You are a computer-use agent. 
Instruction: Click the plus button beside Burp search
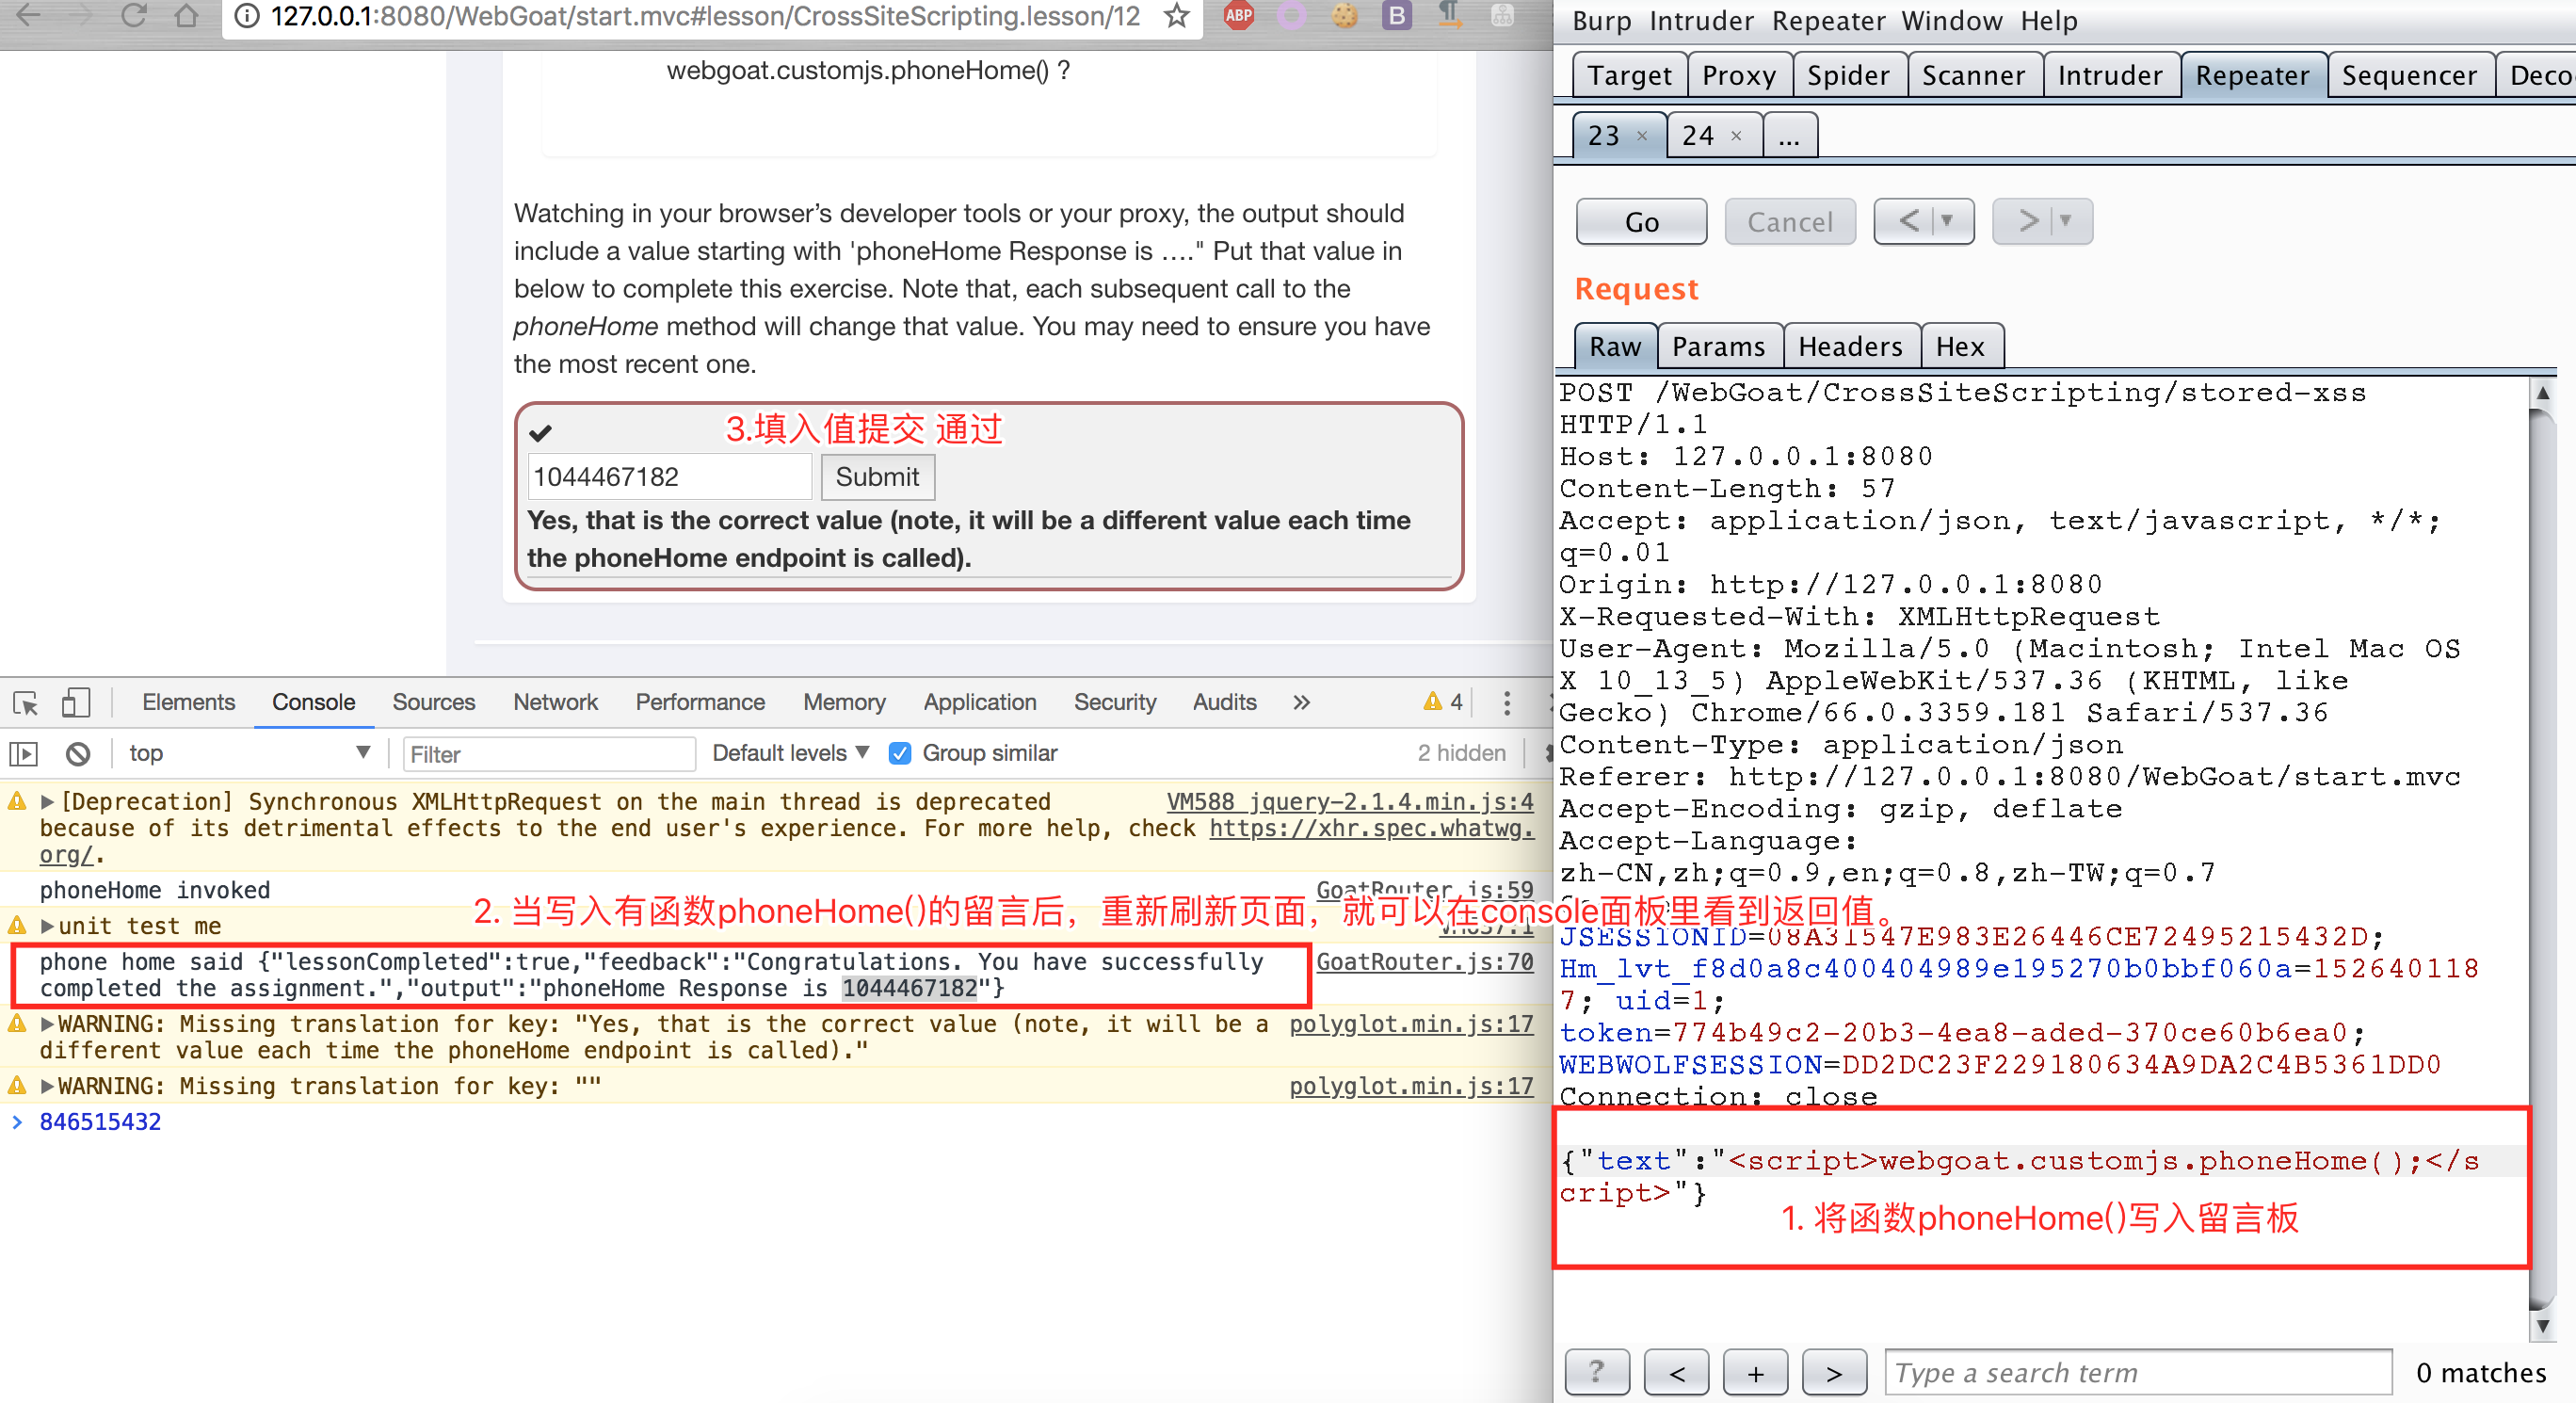click(x=1755, y=1372)
